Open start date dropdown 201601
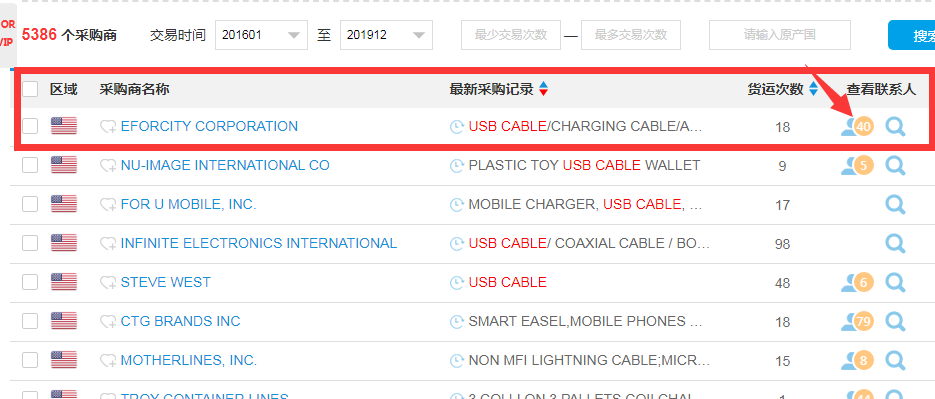 [x=261, y=35]
